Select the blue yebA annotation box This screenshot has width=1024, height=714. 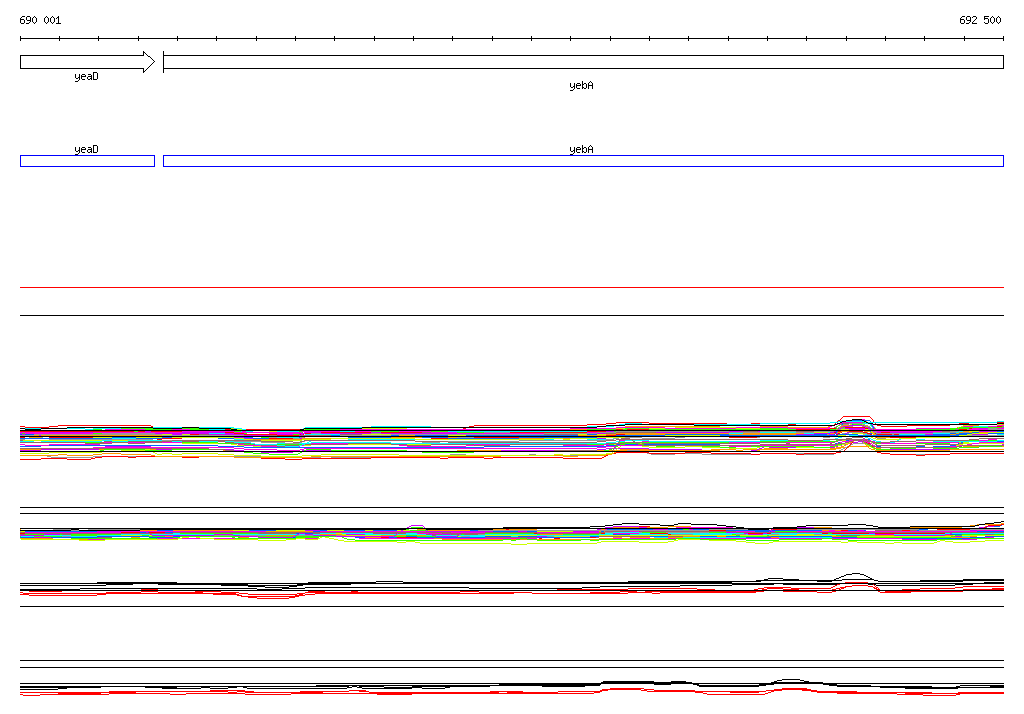click(x=582, y=161)
